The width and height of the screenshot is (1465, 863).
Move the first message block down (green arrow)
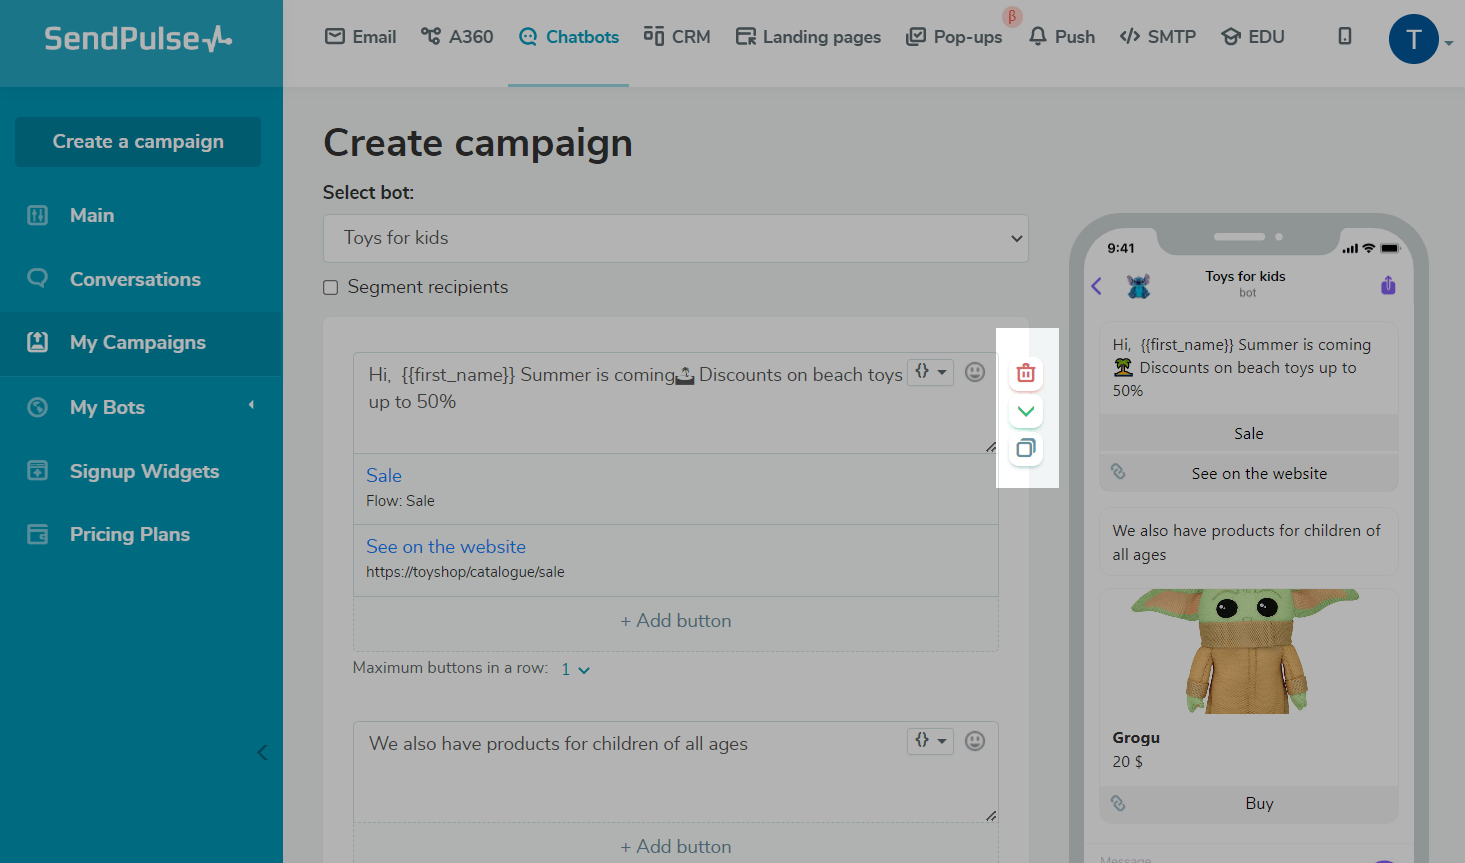(1026, 411)
